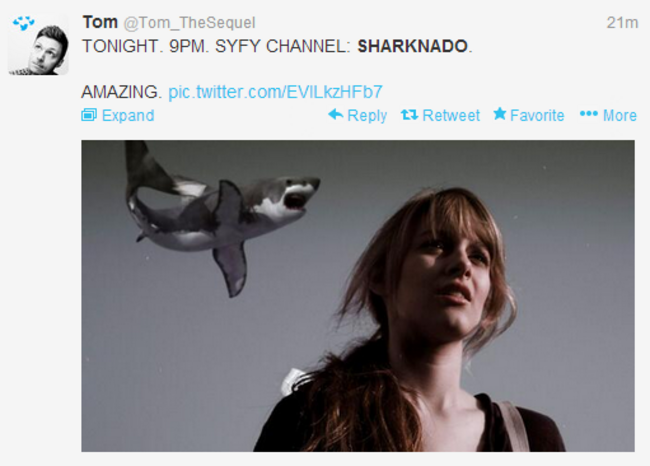This screenshot has width=650, height=466.
Task: Click the Favorite star icon
Action: [x=500, y=114]
